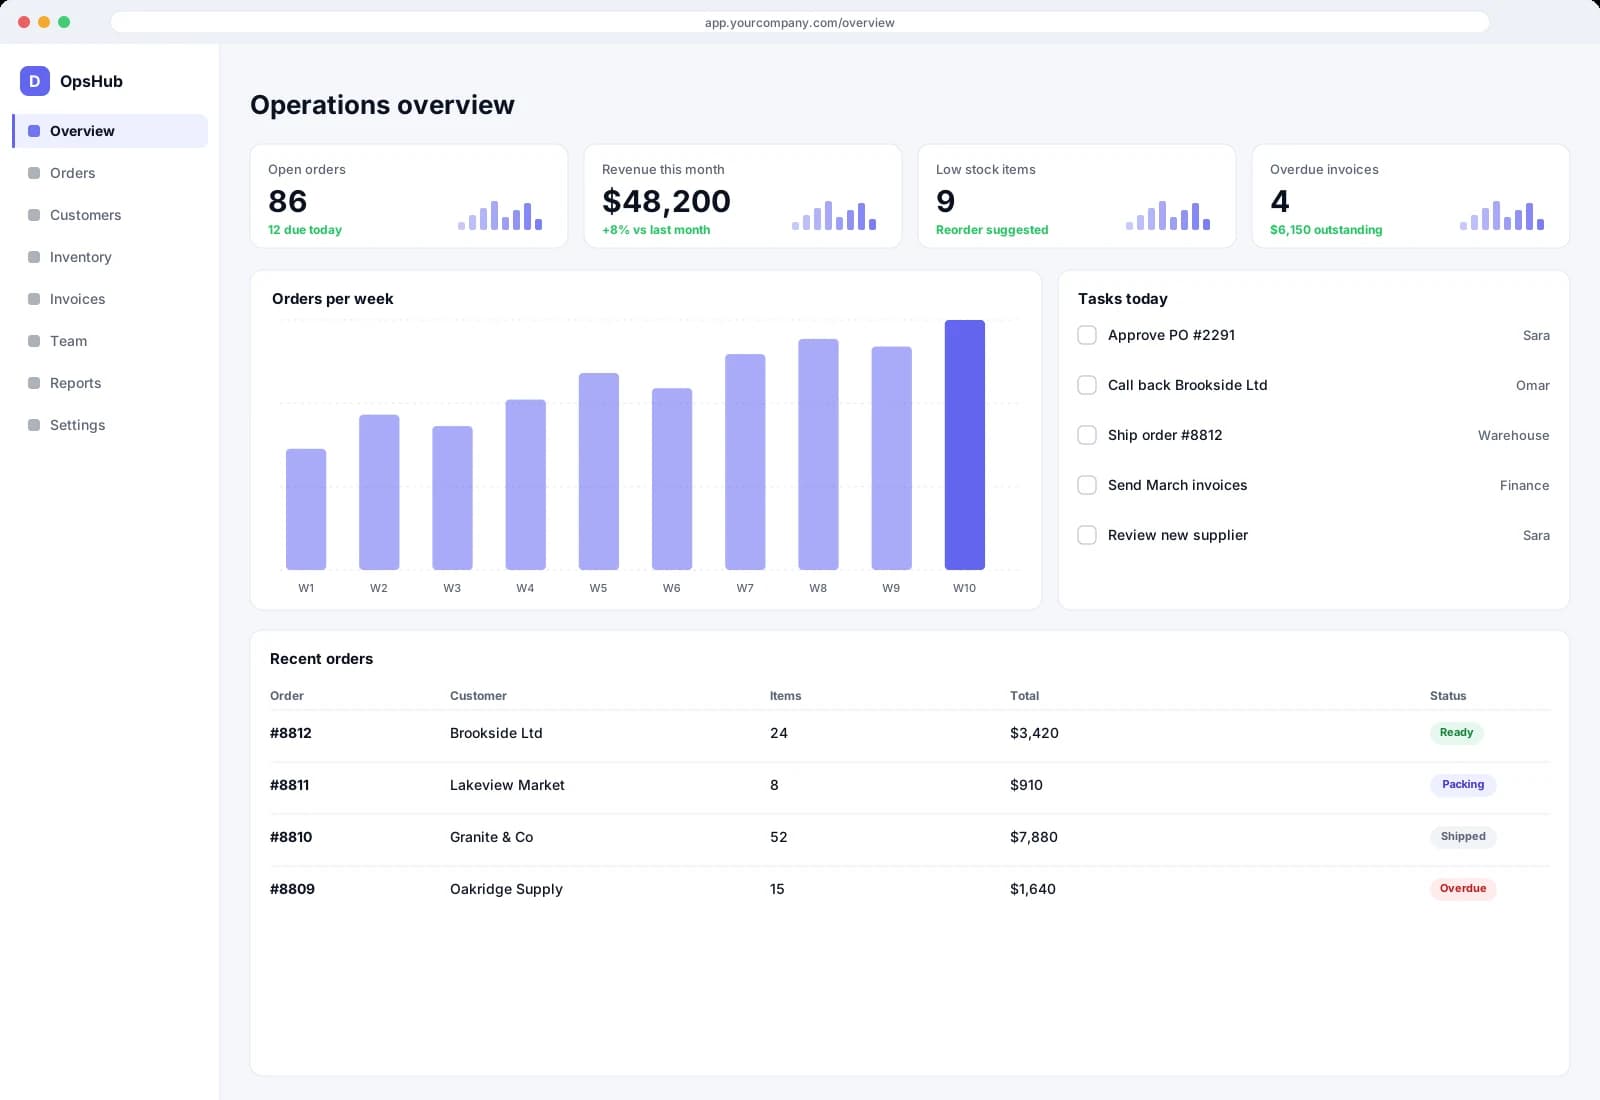This screenshot has width=1600, height=1100.
Task: Click the Overview sidebar icon
Action: (x=34, y=131)
